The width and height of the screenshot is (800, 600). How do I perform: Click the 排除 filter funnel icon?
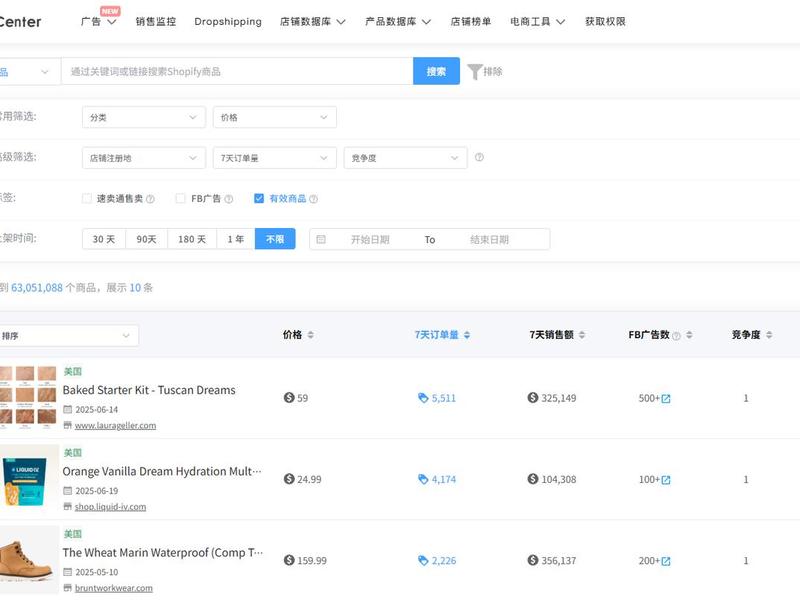point(474,71)
